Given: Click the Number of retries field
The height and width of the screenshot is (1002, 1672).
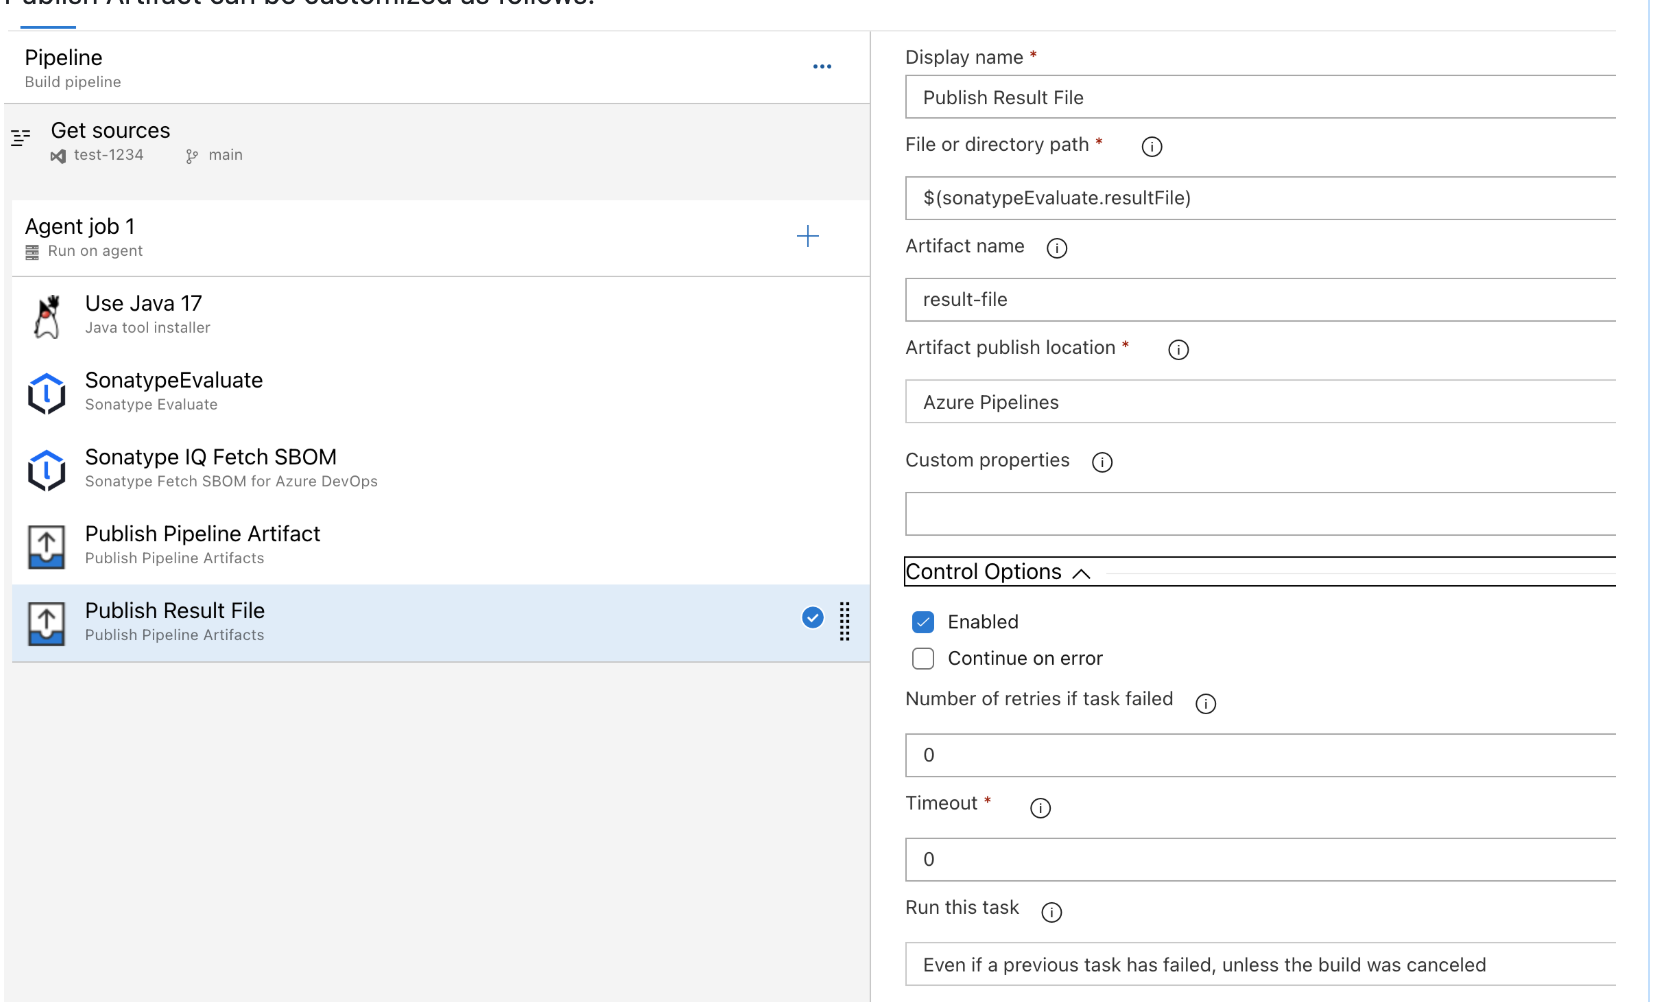Looking at the screenshot, I should point(1260,755).
